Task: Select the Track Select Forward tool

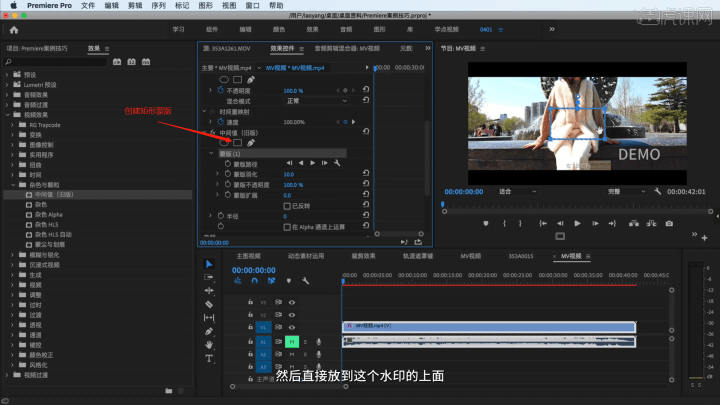Action: [x=209, y=277]
